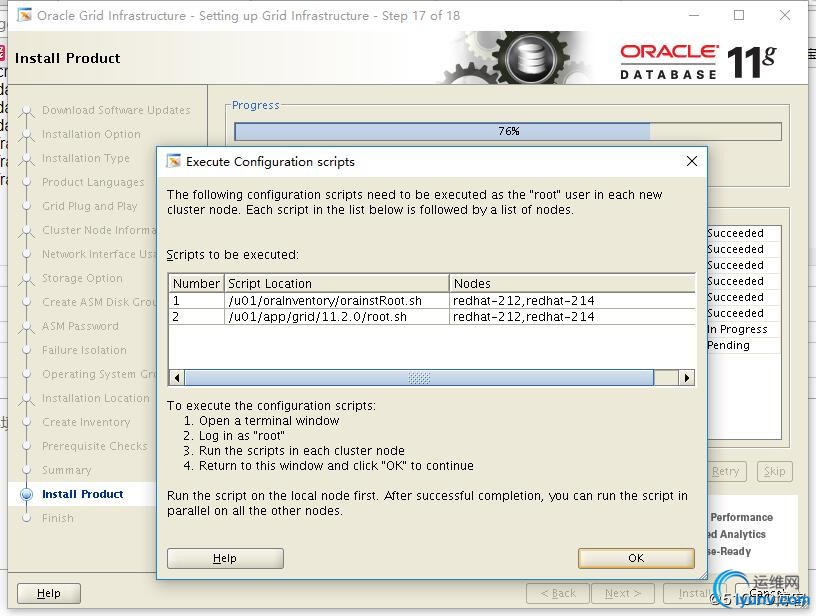Click the horizontal scrollbar thumb in scripts table
Viewport: 816px width, 616px height.
click(x=419, y=378)
